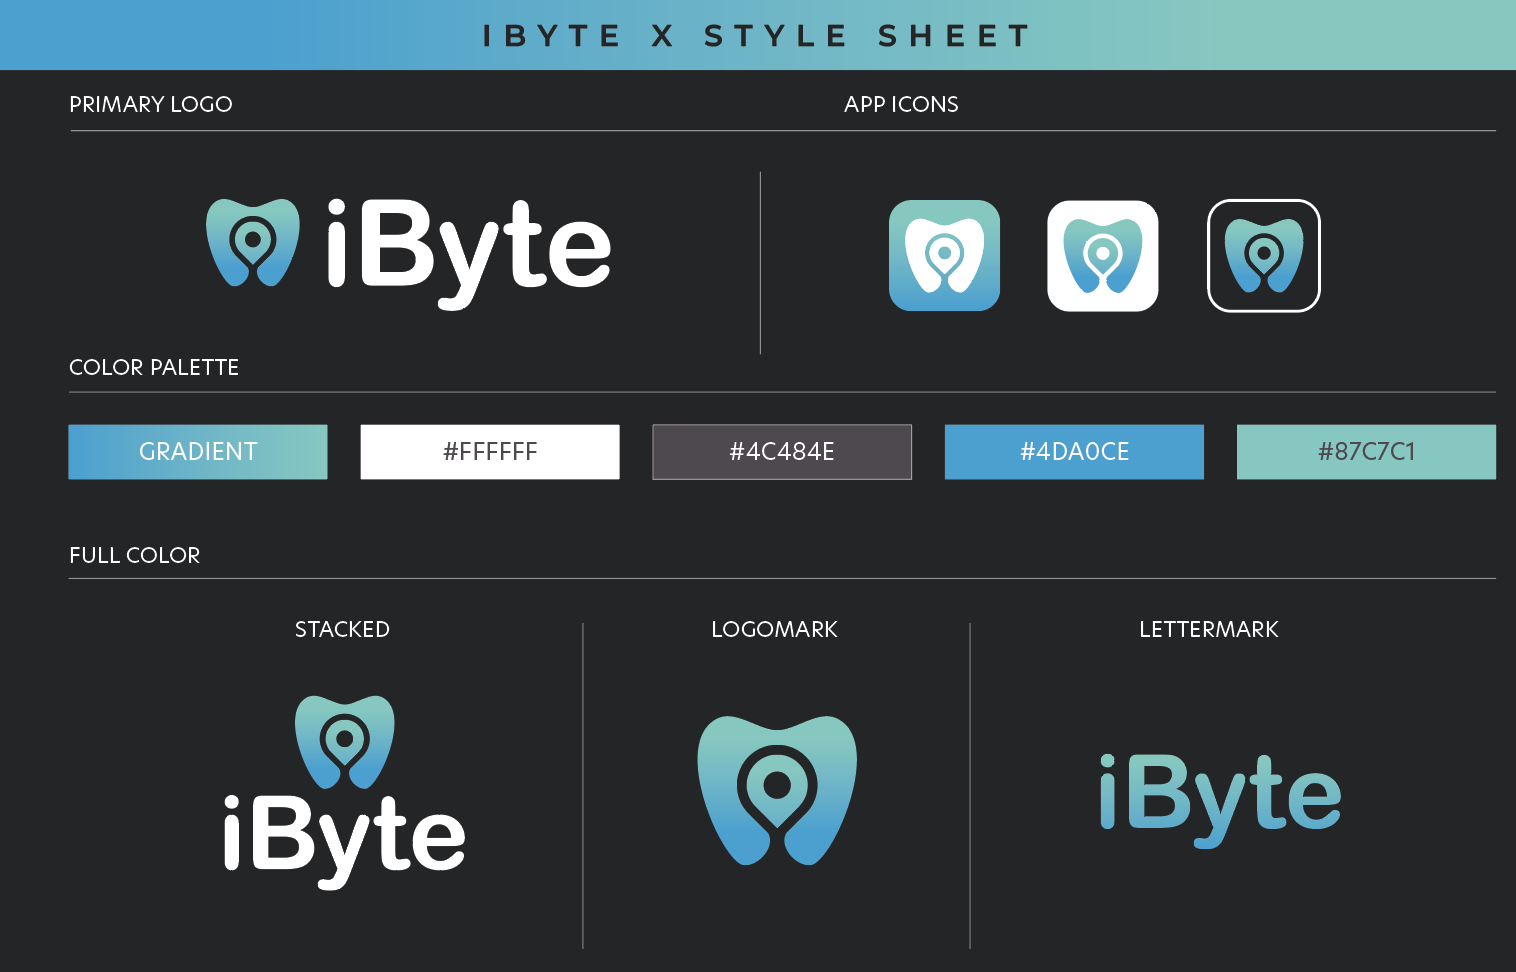Click the FULL COLOR heading

click(x=135, y=555)
